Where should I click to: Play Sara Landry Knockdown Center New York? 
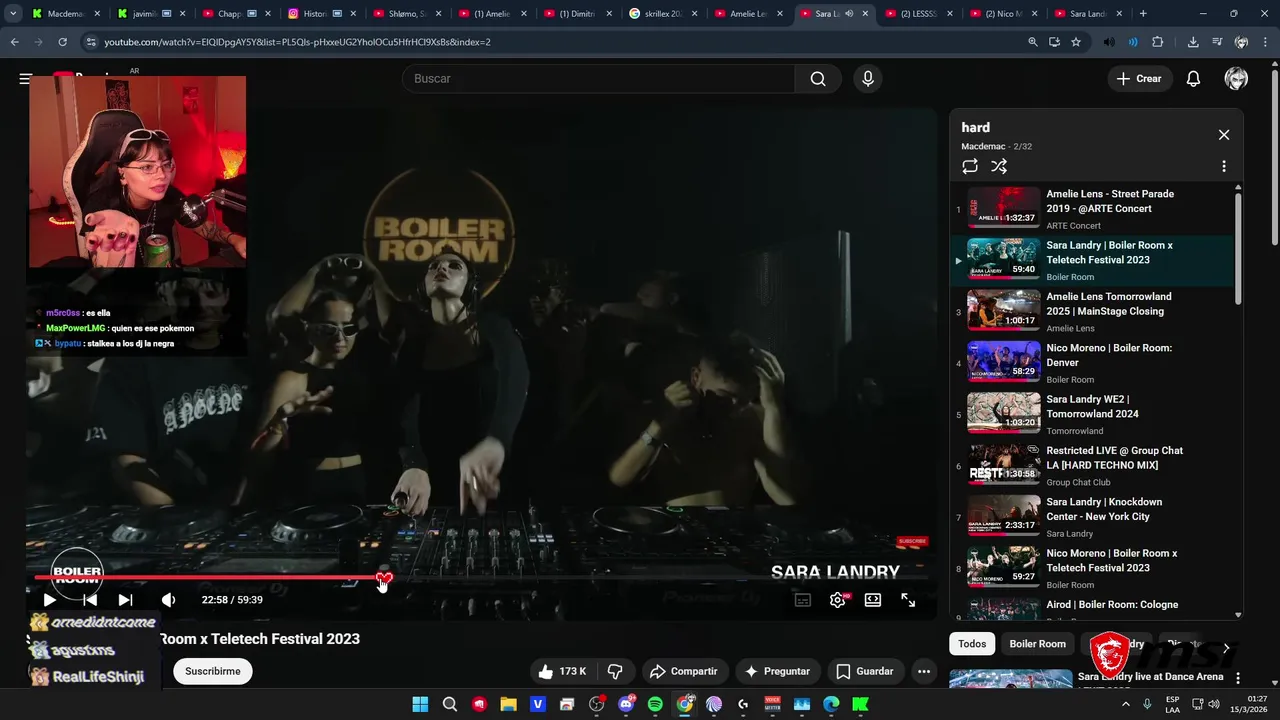1092,517
